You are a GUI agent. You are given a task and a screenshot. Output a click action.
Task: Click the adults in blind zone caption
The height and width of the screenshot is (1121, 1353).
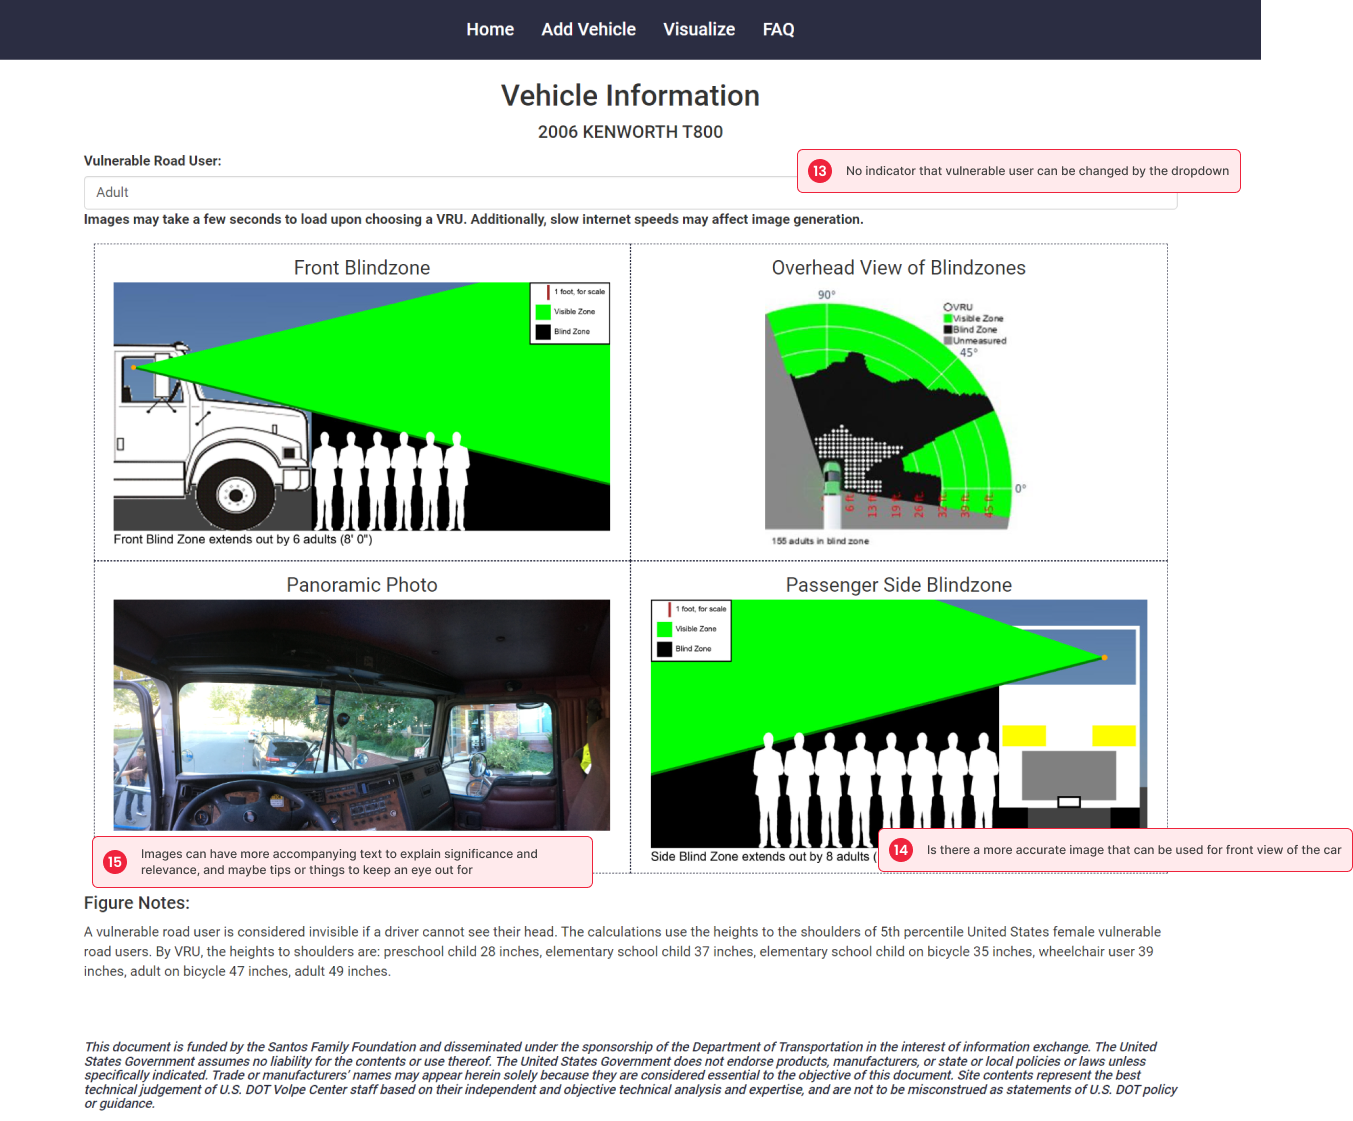click(820, 541)
